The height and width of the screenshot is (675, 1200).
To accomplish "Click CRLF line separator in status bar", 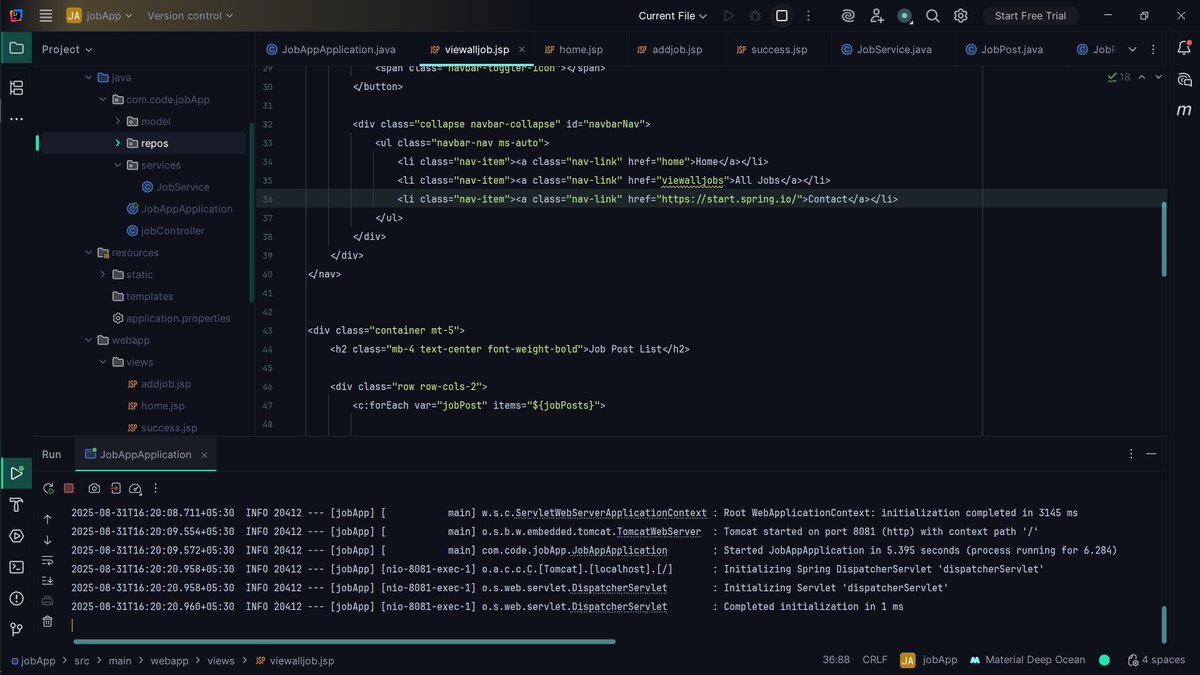I will click(875, 660).
